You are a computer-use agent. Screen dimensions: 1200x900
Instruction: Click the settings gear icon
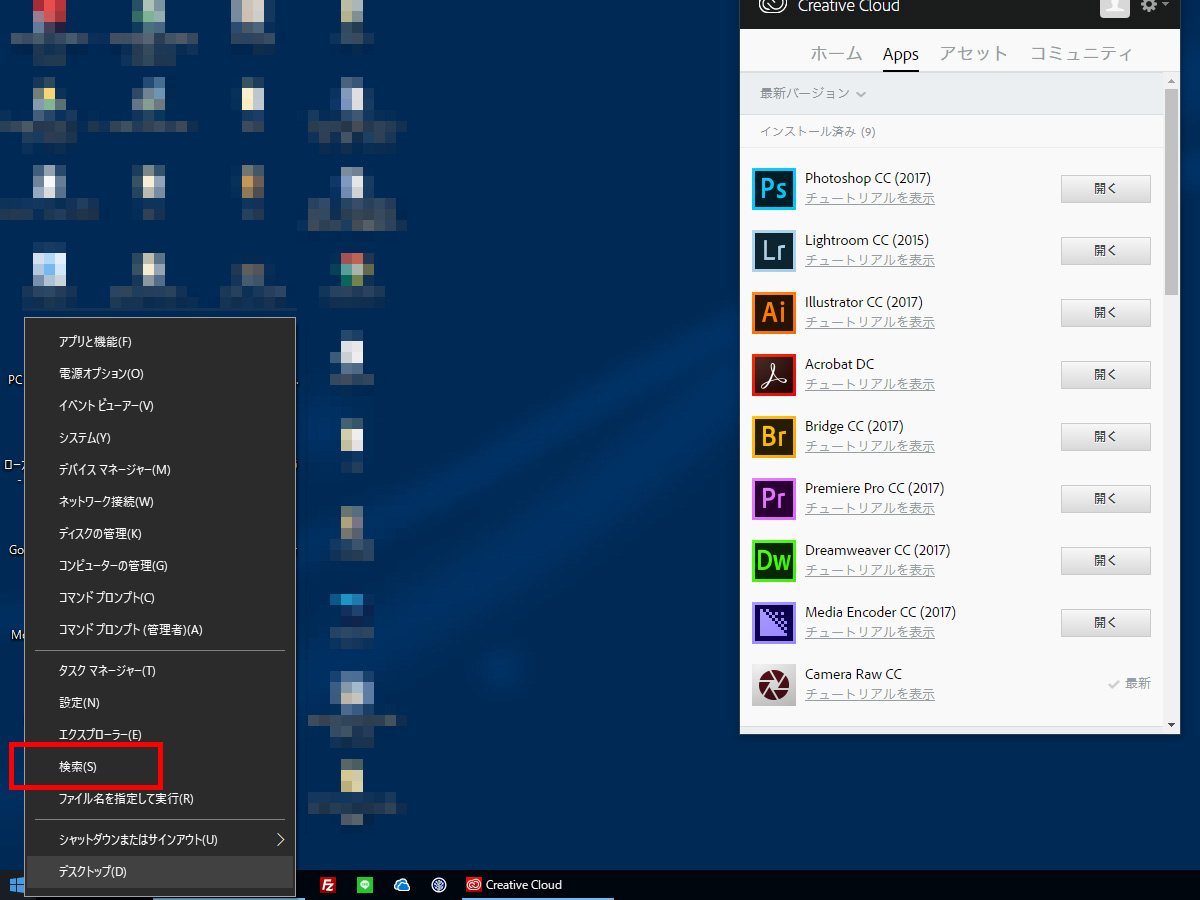(1149, 6)
